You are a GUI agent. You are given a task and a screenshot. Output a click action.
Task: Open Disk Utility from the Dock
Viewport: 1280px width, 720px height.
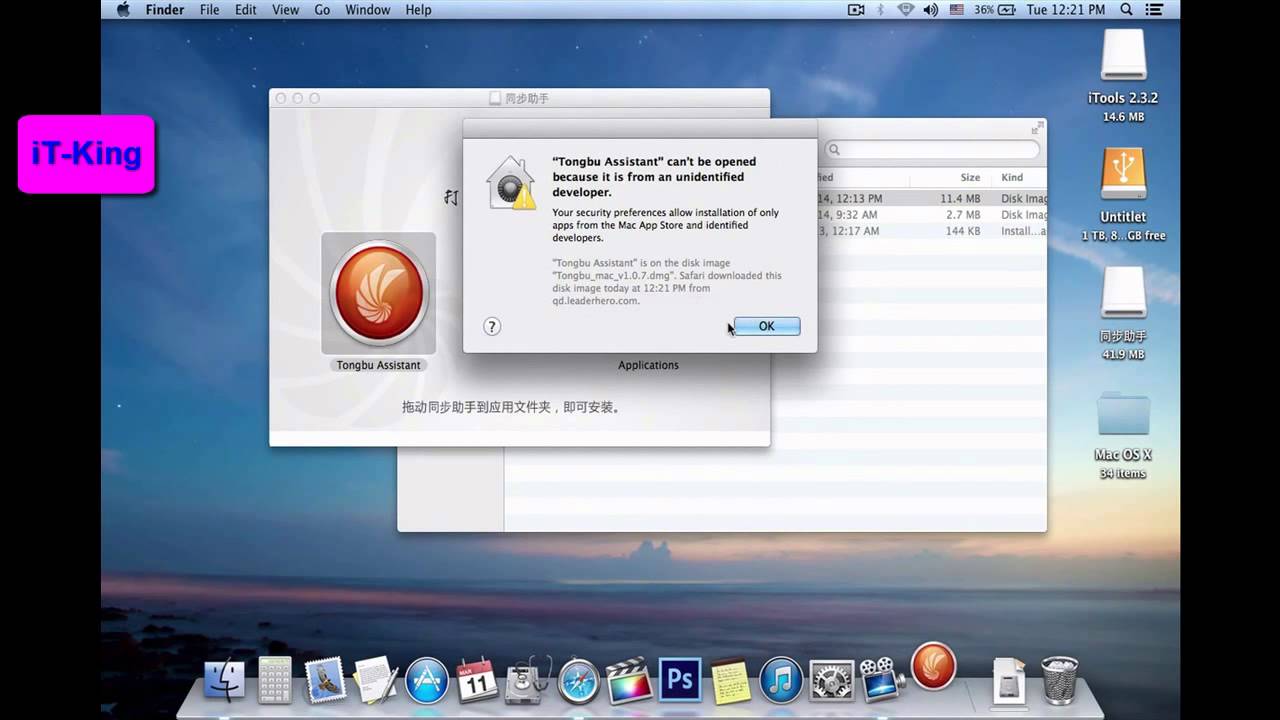tap(526, 682)
